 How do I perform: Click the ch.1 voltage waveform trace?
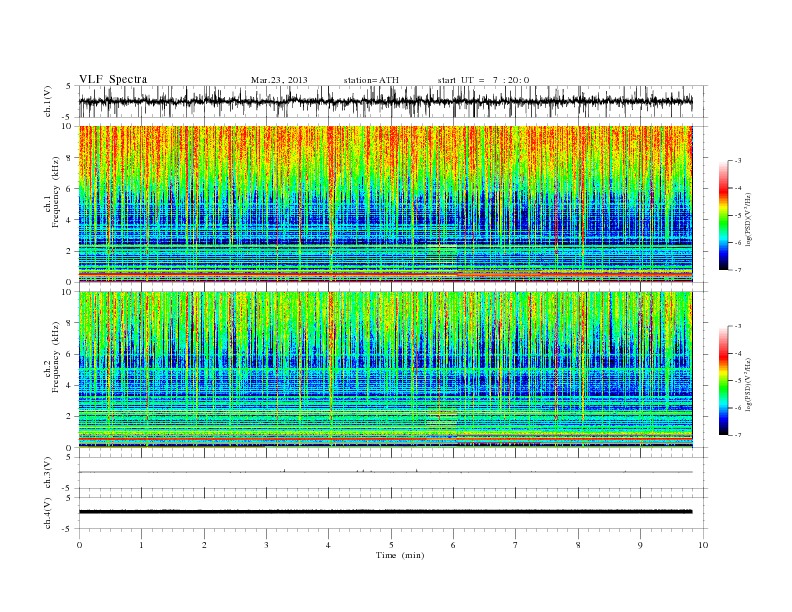coord(385,101)
